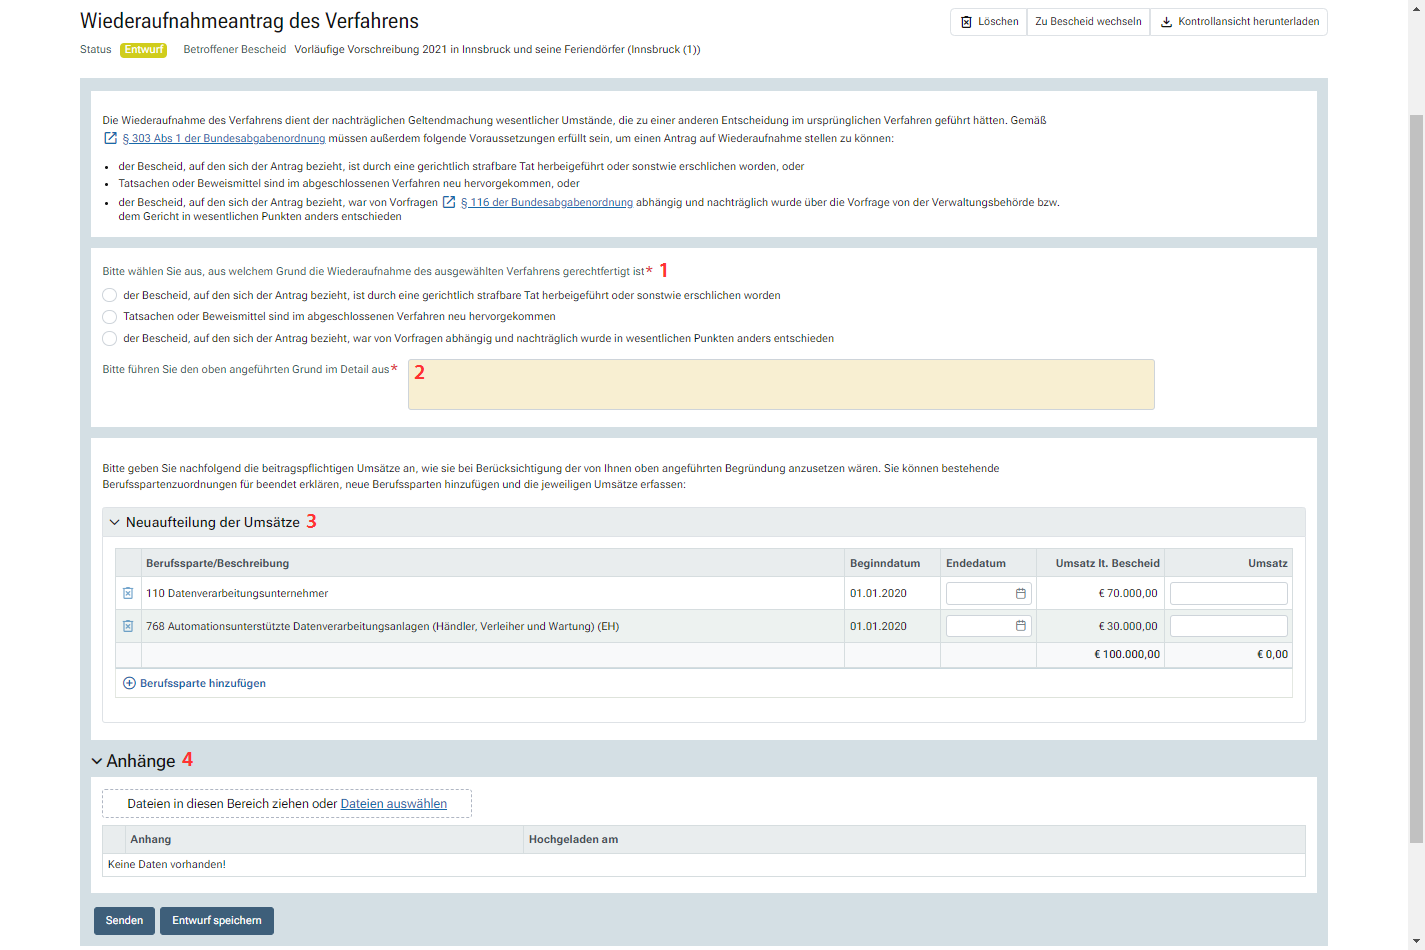Open calendar picker for row 768 Endedatum
1425x950 pixels.
coord(1021,627)
